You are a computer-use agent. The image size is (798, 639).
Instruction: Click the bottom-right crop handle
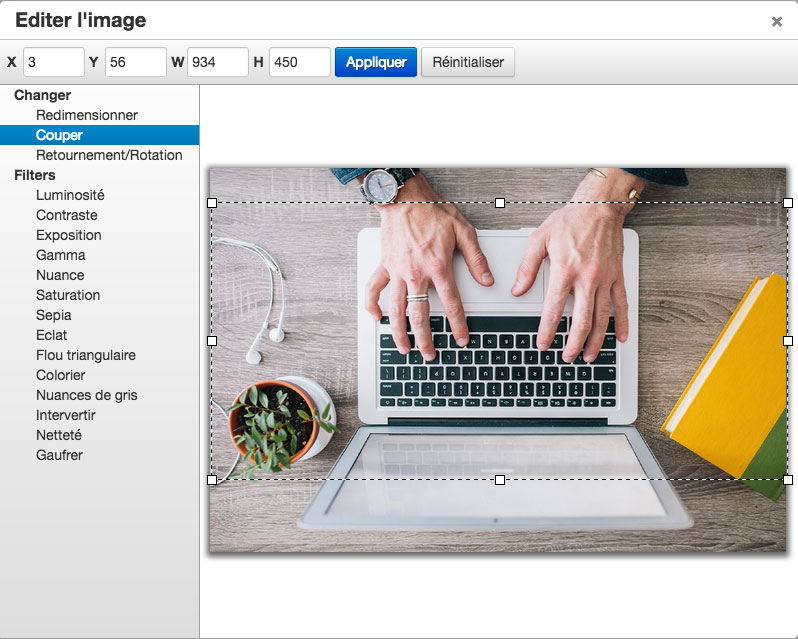click(x=788, y=480)
